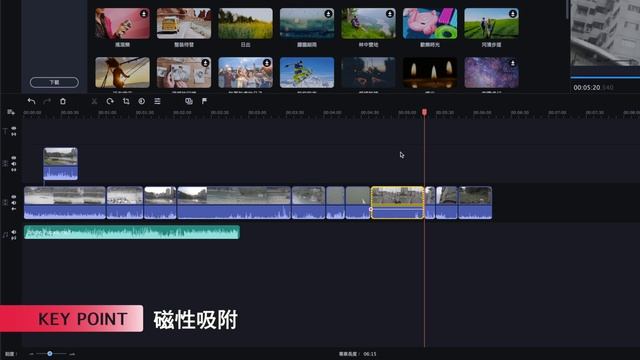The width and height of the screenshot is (640, 360).
Task: Rotate the selected clip
Action: (110, 101)
